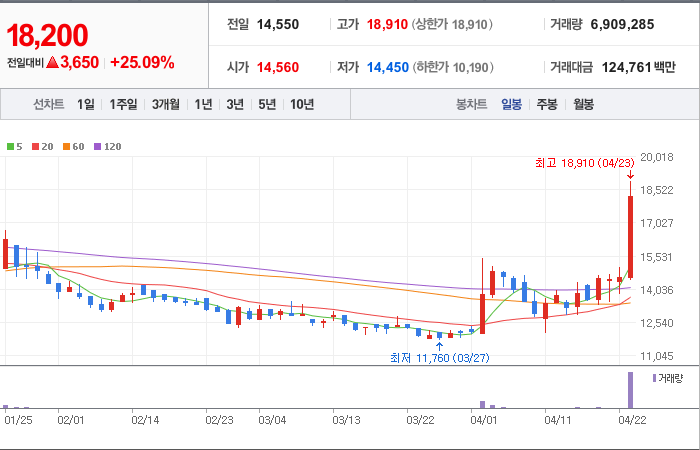Viewport: 700px width, 450px height.
Task: Click the 18,522 price axis label
Action: tap(657, 190)
